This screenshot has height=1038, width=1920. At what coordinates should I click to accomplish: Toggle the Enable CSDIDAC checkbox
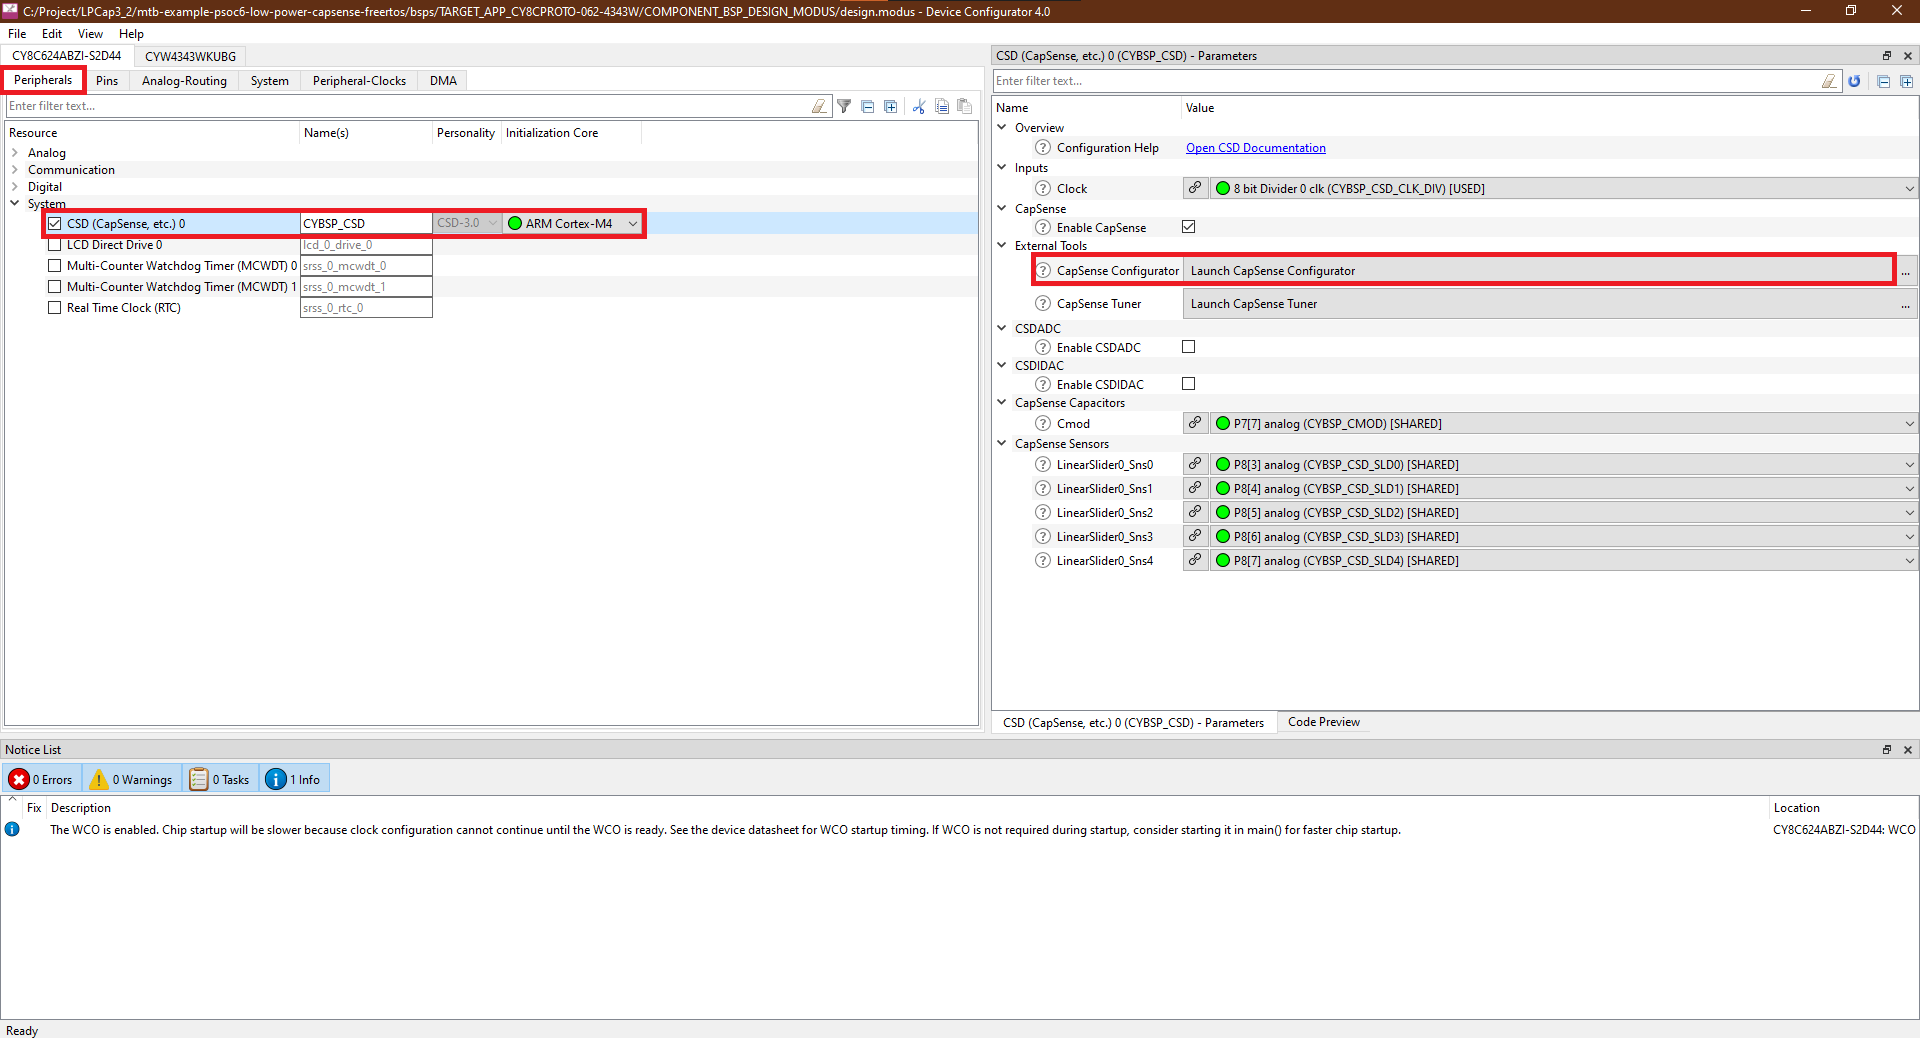tap(1189, 384)
